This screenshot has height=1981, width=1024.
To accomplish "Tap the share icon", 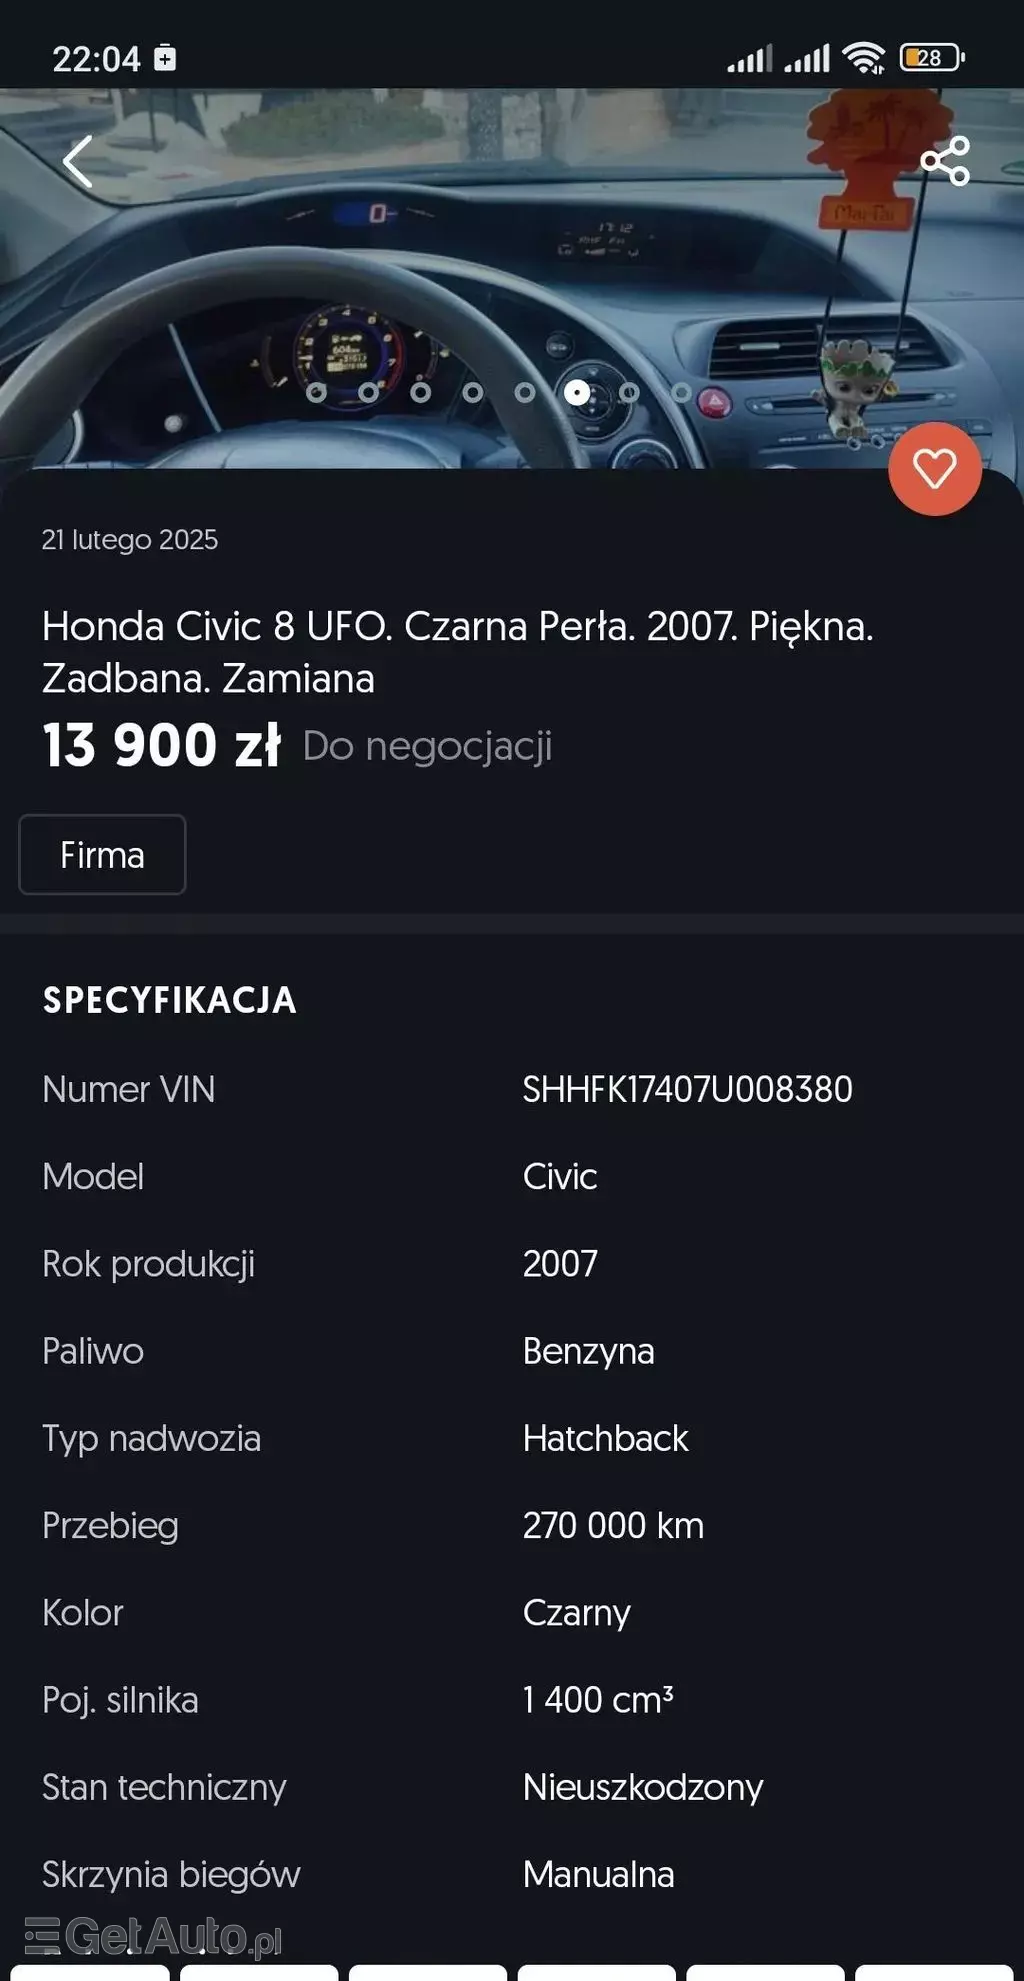I will pos(945,161).
